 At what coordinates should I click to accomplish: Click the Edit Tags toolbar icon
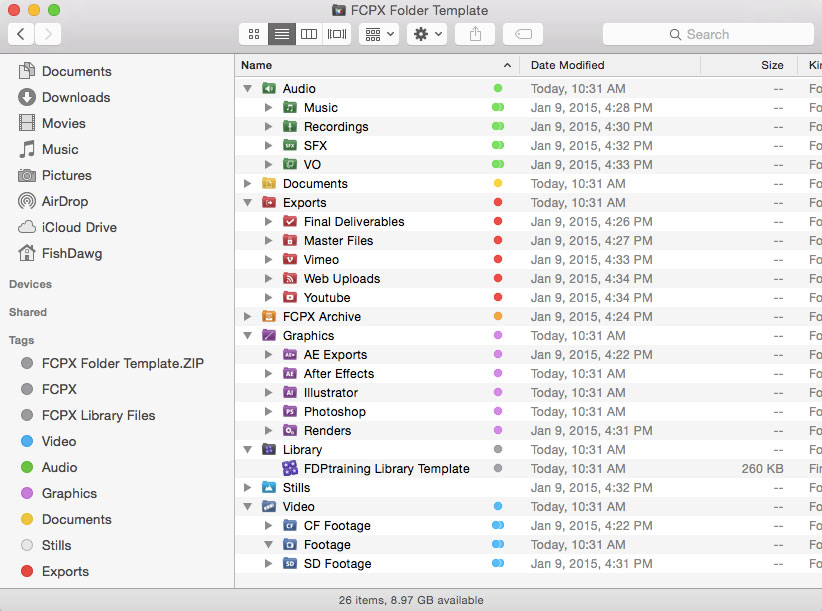[x=523, y=34]
